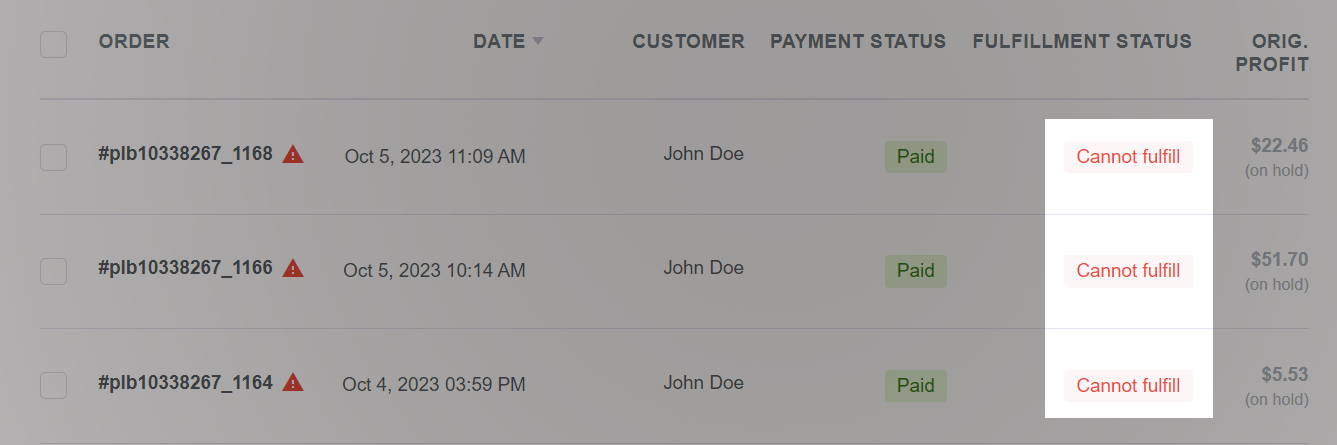This screenshot has height=445, width=1337.
Task: Open order #plb10338267_1168
Action: pyautogui.click(x=185, y=155)
